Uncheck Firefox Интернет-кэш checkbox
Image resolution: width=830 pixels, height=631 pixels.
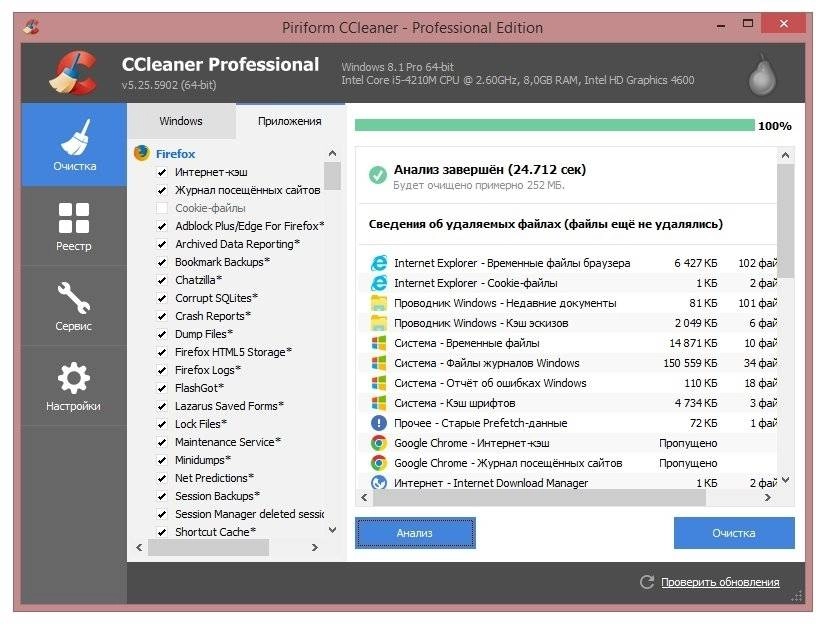point(162,172)
